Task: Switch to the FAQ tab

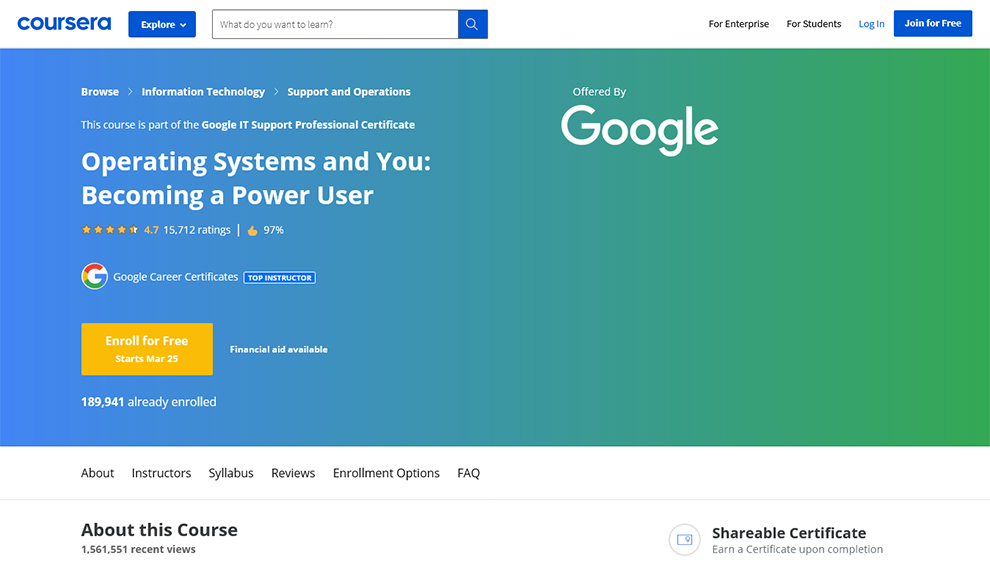Action: click(x=468, y=473)
